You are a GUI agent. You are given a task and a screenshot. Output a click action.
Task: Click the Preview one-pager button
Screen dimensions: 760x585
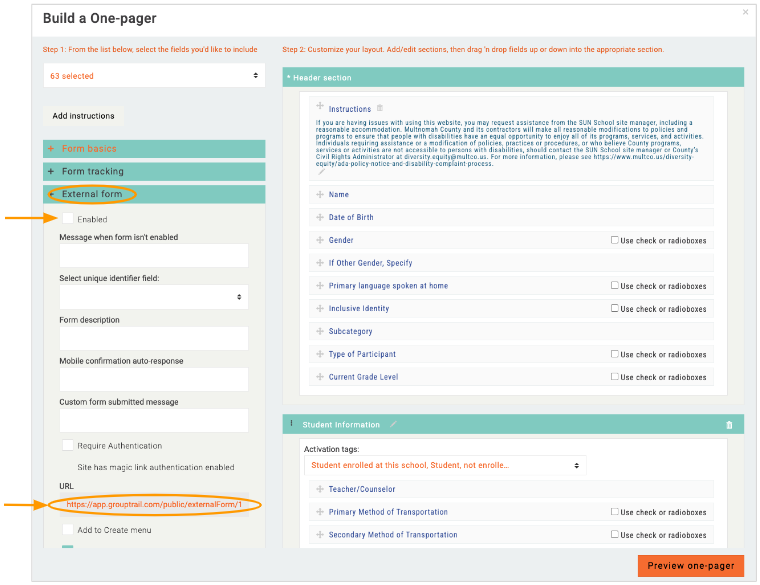(x=690, y=566)
